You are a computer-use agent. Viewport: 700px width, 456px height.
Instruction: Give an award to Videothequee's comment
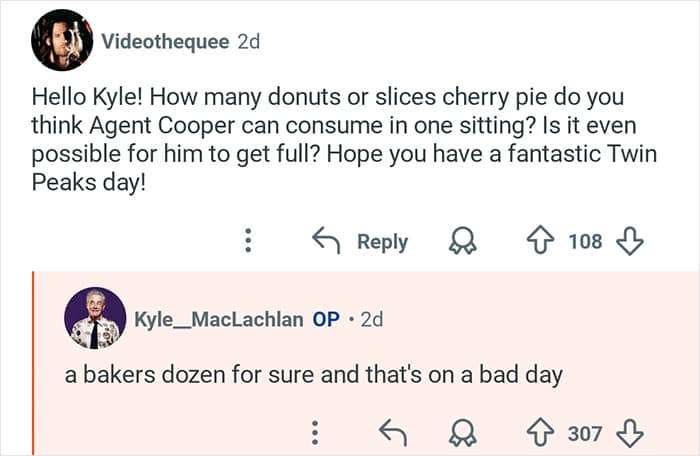(x=464, y=241)
